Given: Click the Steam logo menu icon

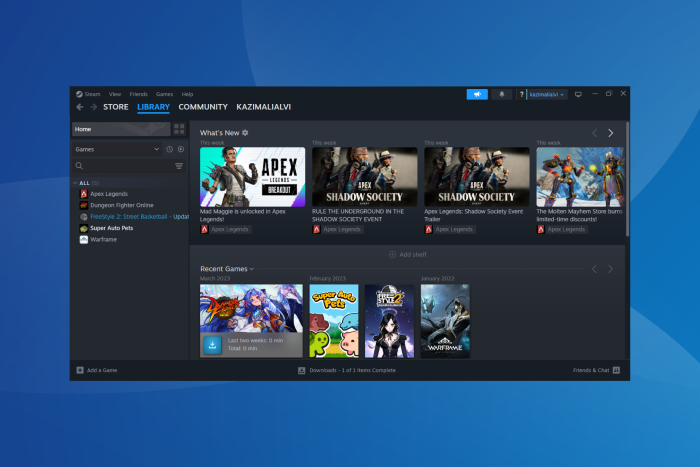Looking at the screenshot, I should [x=79, y=94].
